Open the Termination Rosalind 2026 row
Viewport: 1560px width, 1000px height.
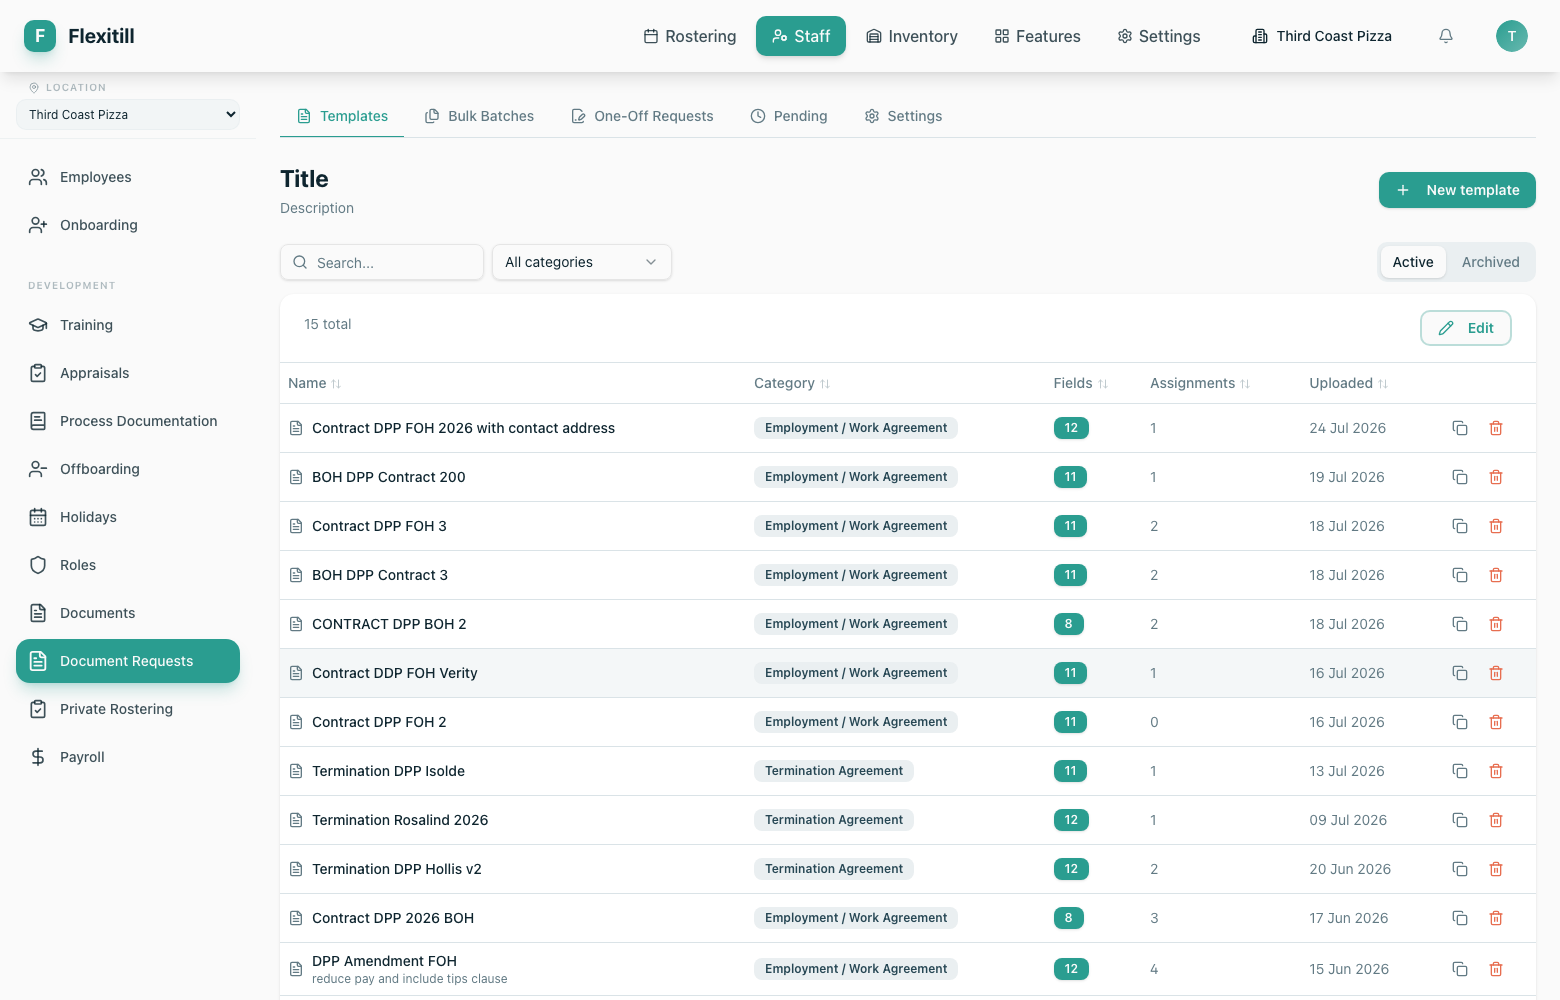point(908,820)
